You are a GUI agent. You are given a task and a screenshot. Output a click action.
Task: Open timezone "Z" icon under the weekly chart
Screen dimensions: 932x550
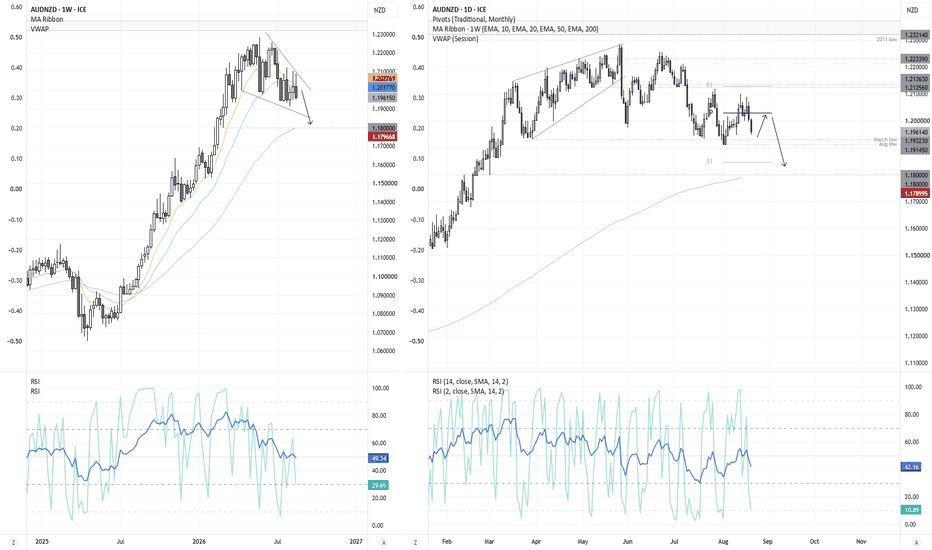(x=13, y=542)
